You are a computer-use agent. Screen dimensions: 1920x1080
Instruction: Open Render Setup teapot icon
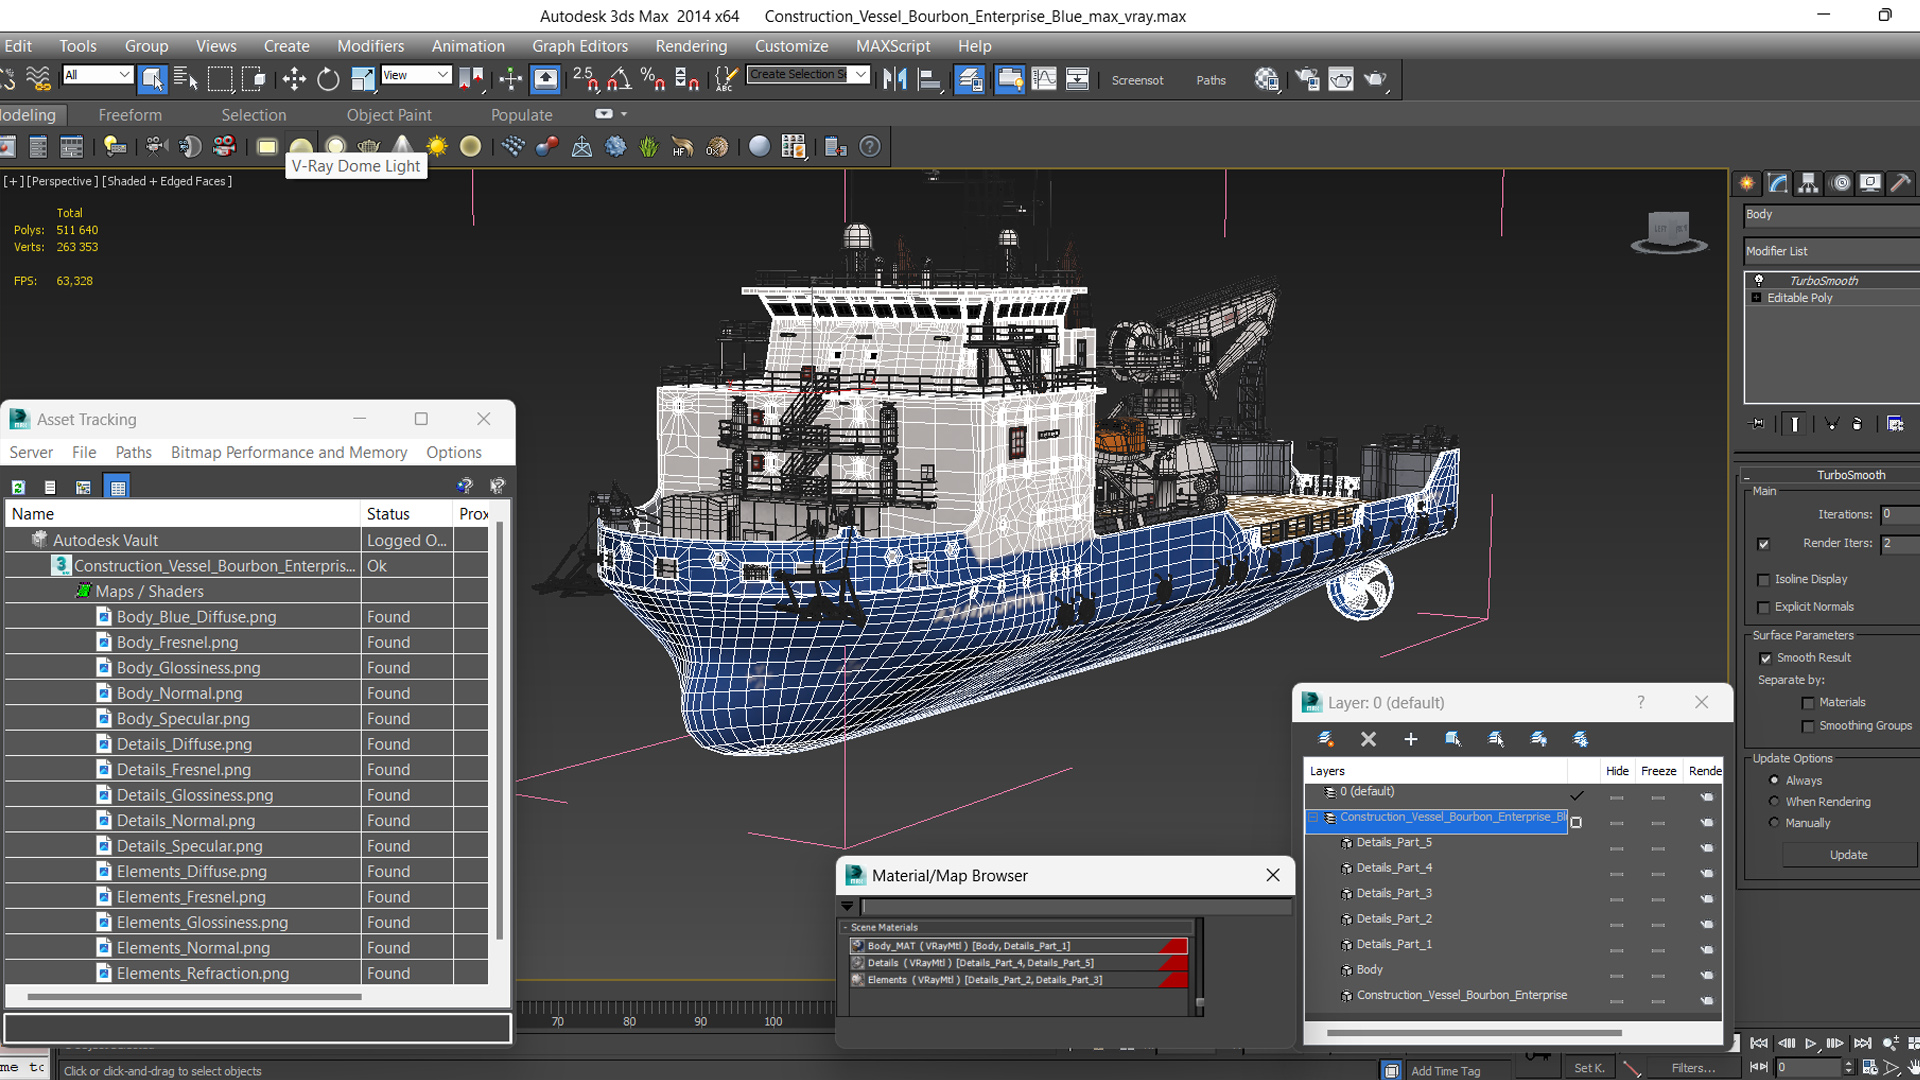pos(1307,79)
